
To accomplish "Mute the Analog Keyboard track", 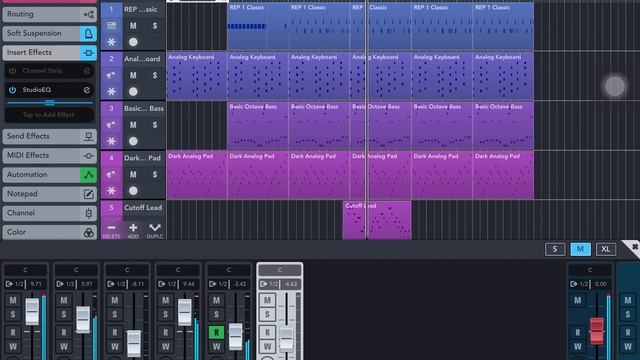I will click(133, 75).
